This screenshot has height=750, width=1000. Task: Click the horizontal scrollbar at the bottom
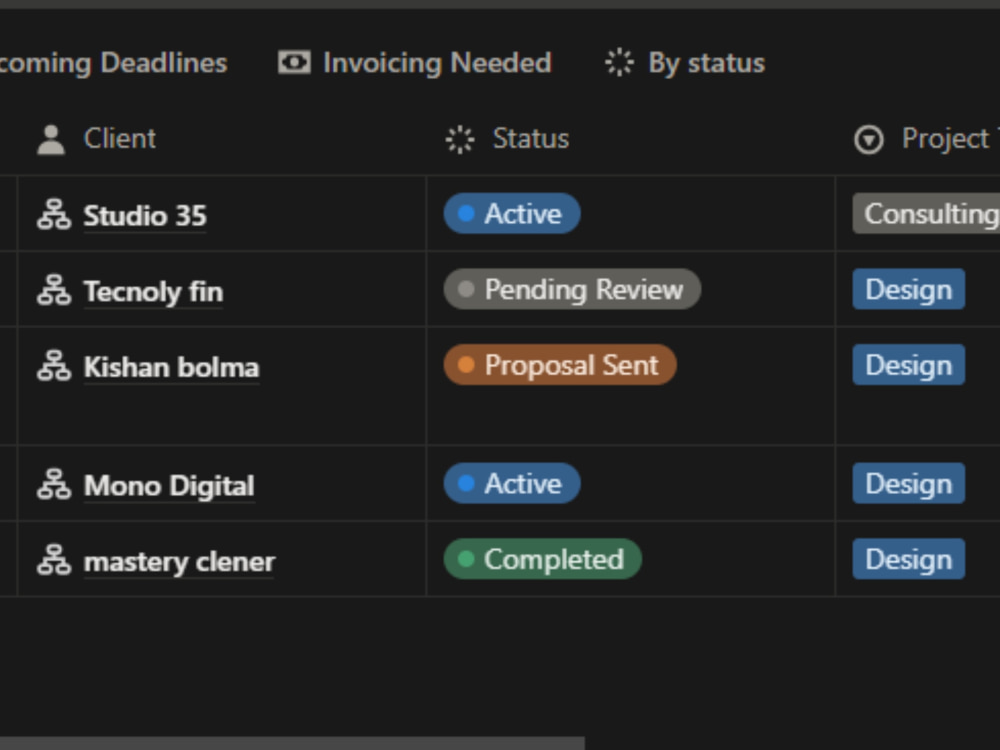292,744
